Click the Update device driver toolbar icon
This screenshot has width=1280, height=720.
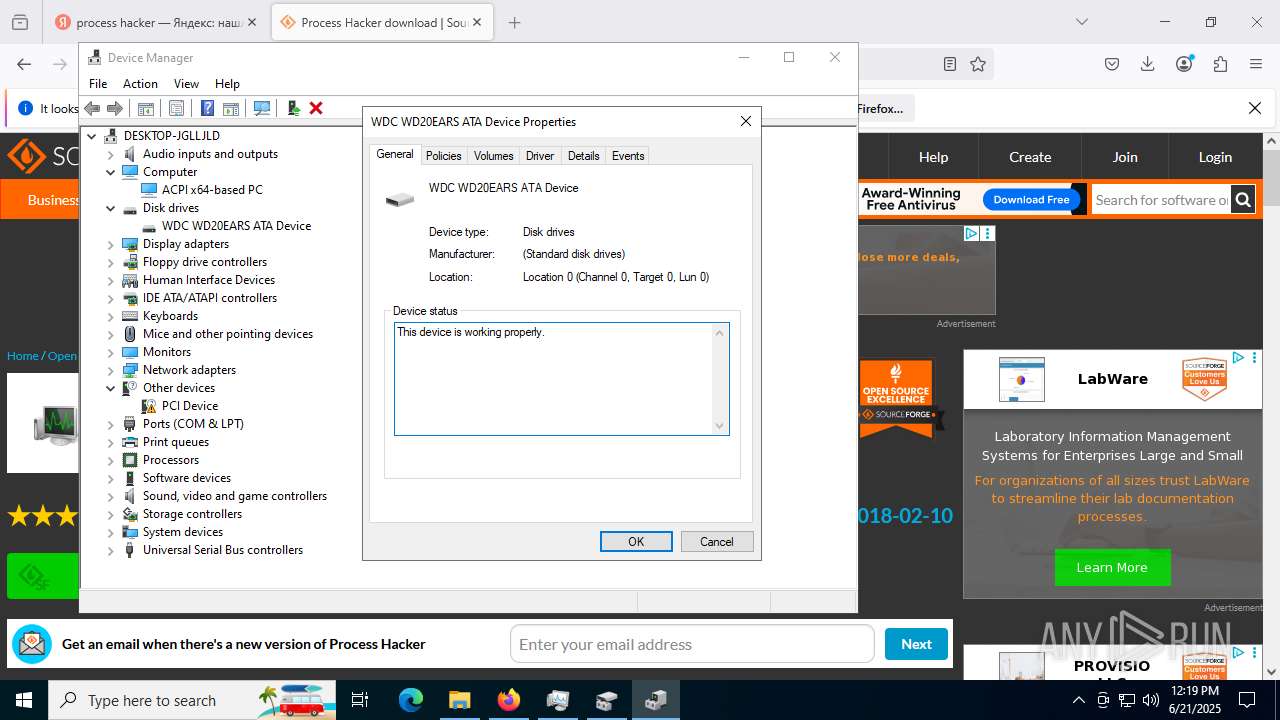coord(293,108)
